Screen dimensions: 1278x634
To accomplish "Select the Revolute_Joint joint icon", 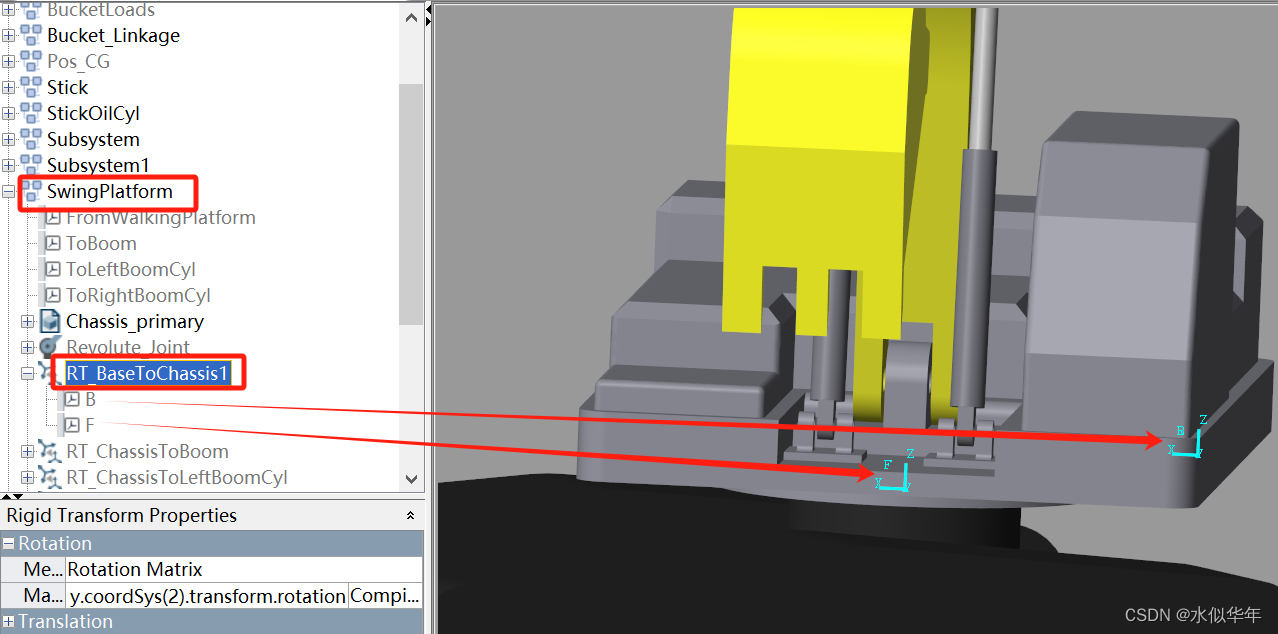I will coord(48,347).
